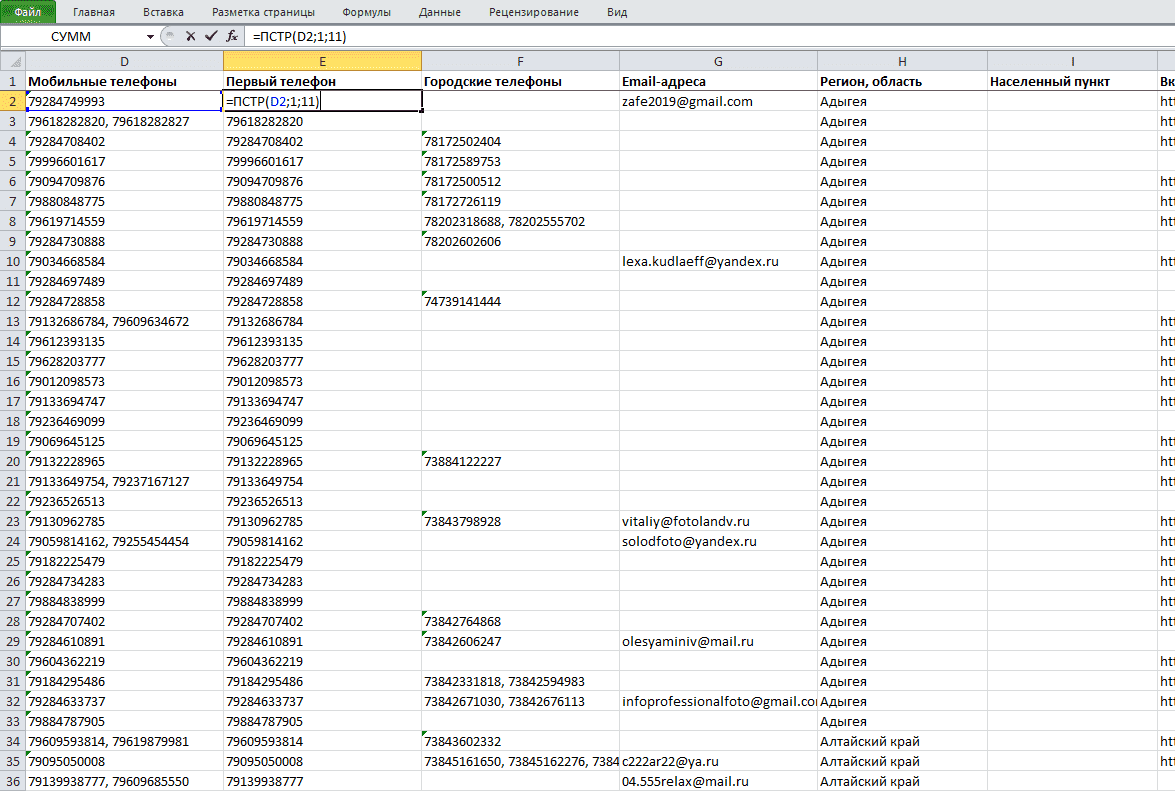Expand the Name Box dropdown arrow
Screen dimensions: 1175x791
150,36
